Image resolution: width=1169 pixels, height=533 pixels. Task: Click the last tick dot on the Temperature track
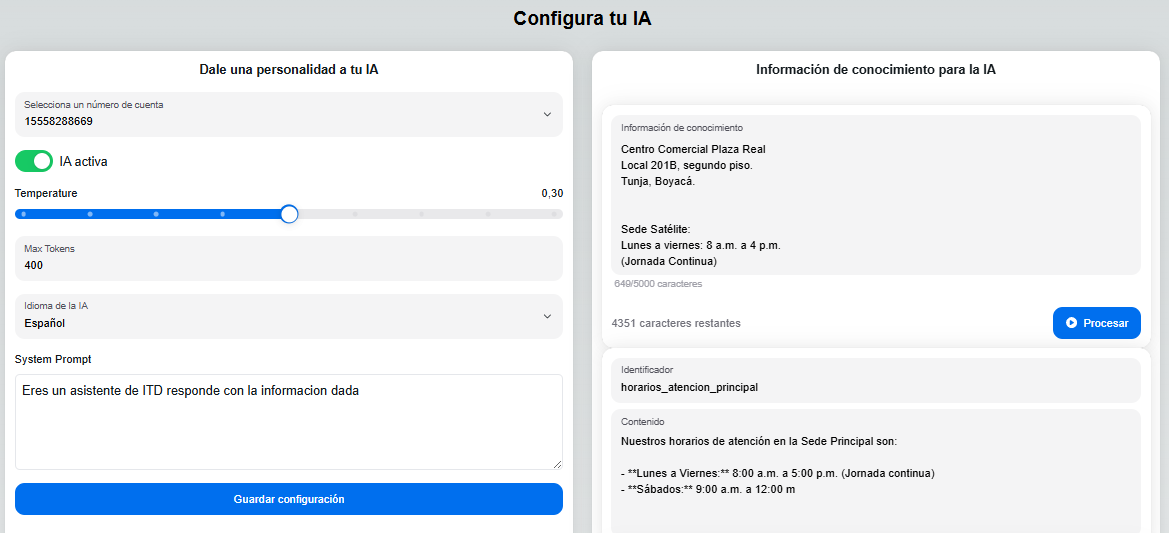pos(553,213)
